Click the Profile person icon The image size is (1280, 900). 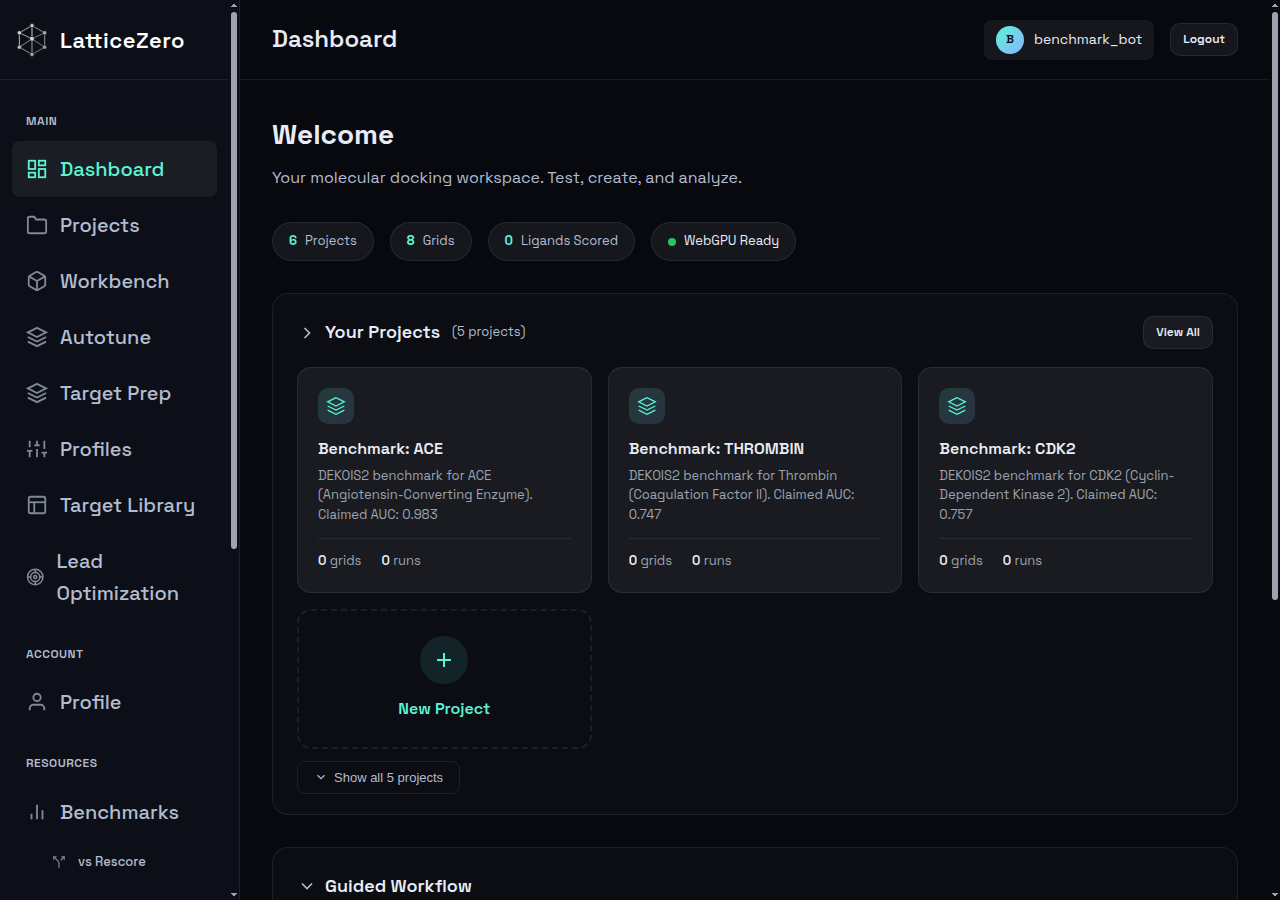pos(37,702)
